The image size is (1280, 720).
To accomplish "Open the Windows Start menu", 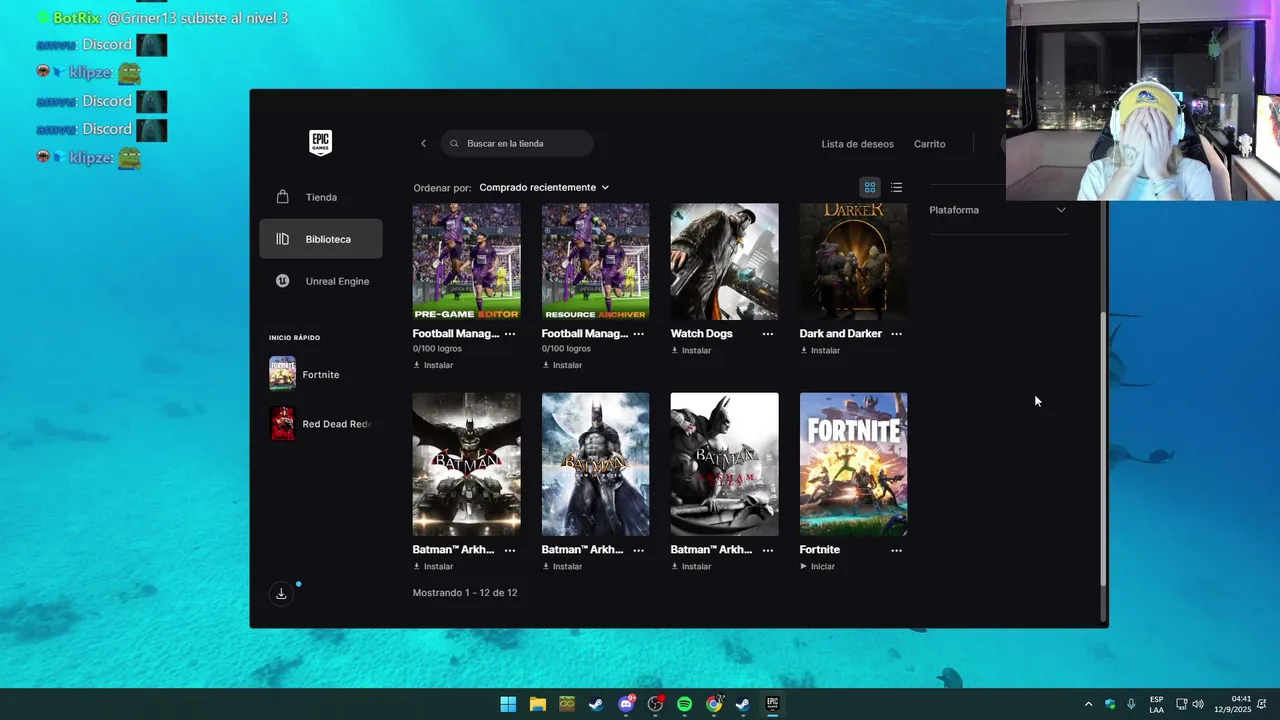I will click(508, 704).
